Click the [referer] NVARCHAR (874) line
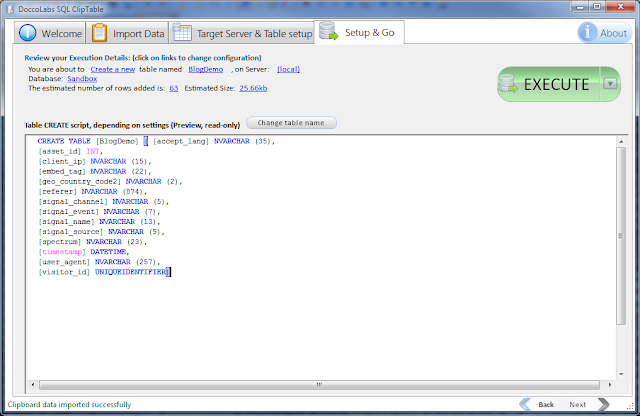Viewport: 640px width, 416px height. (93, 191)
